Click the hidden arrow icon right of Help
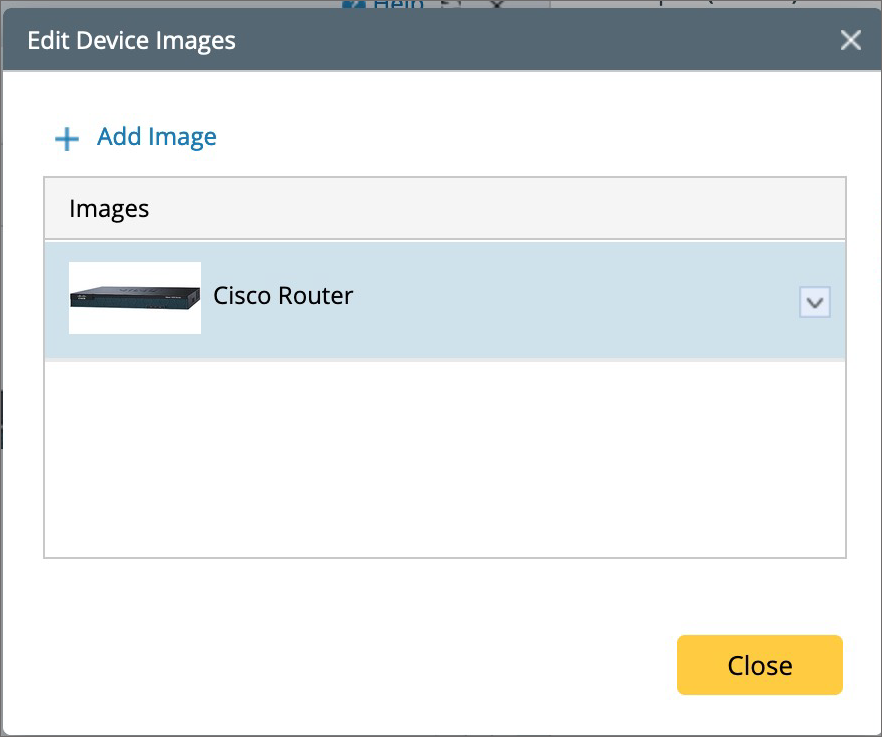Screen dimensions: 882x737 tap(450, 5)
